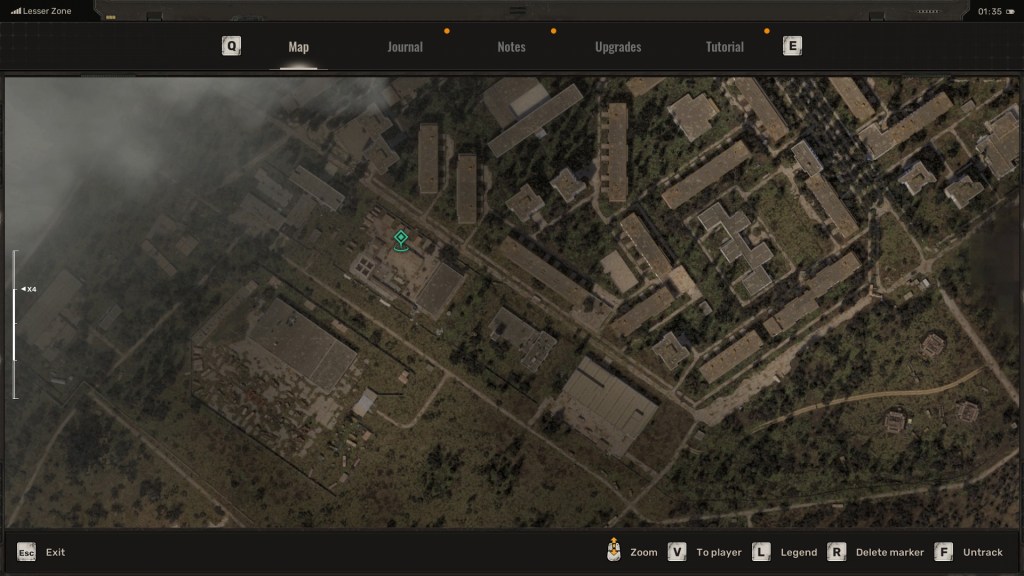Viewport: 1024px width, 576px height.
Task: Click the mouse scroll Zoom icon
Action: 612,551
